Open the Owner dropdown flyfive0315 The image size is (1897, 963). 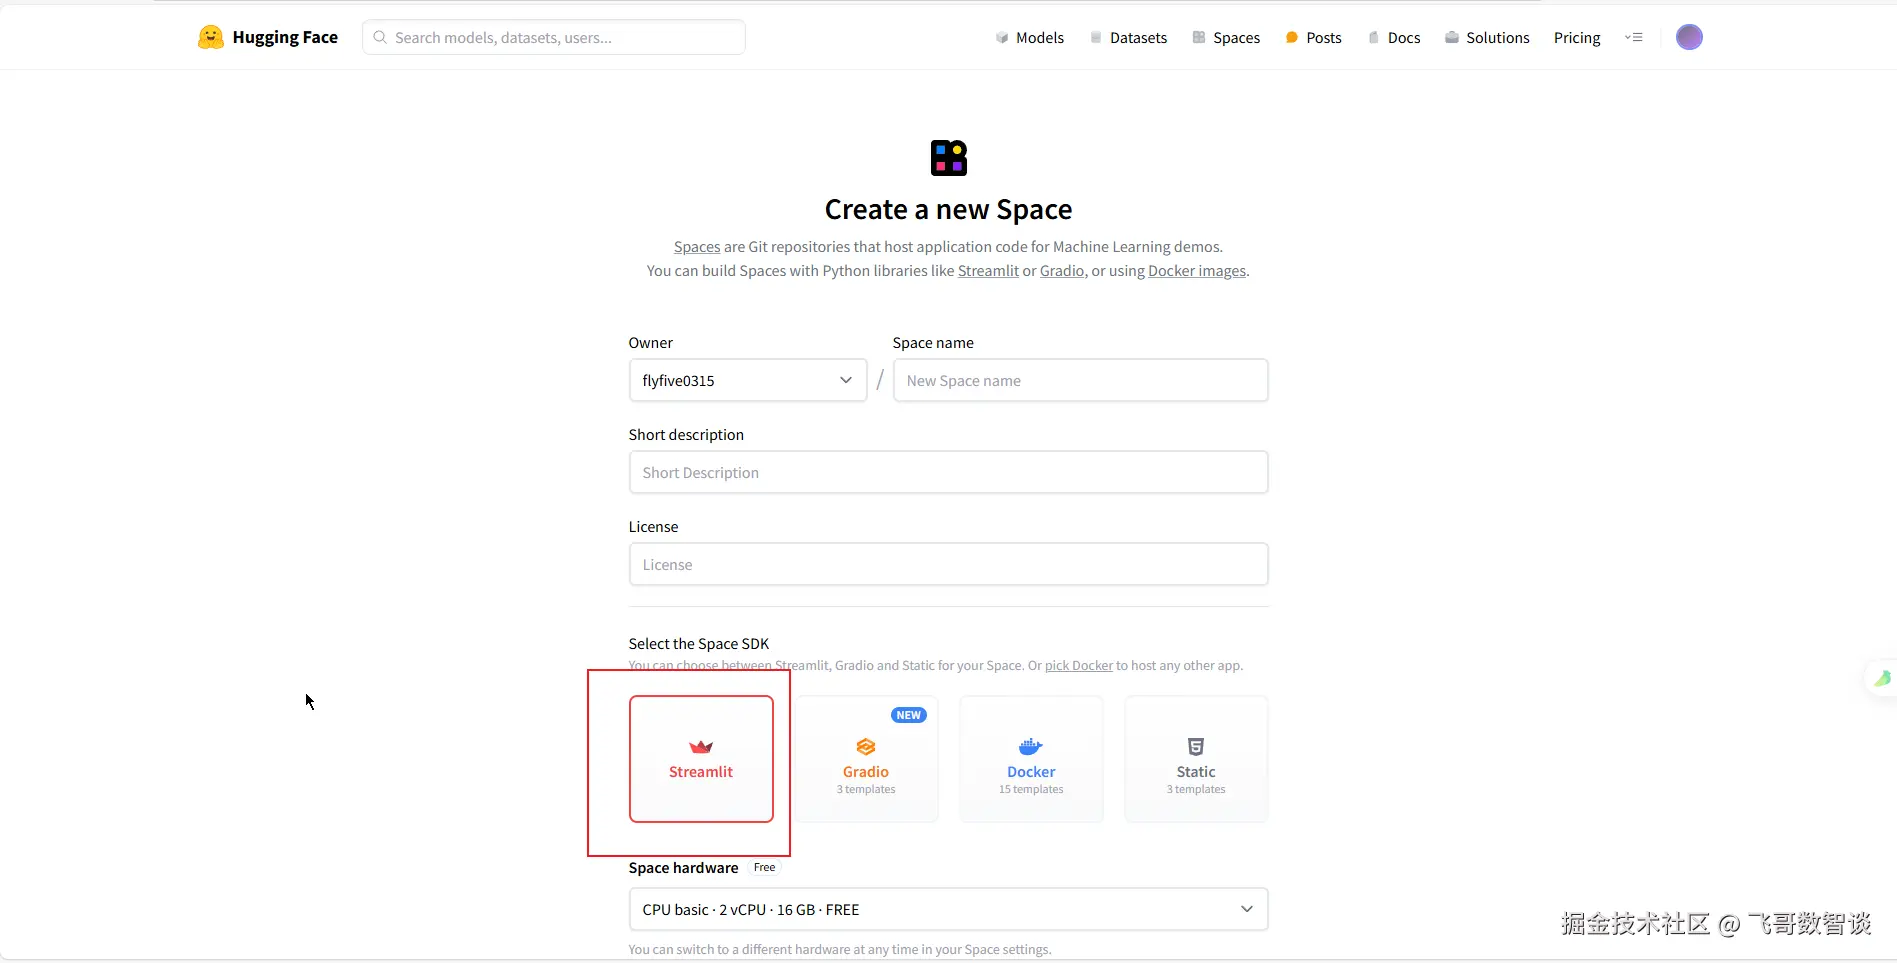pyautogui.click(x=748, y=380)
